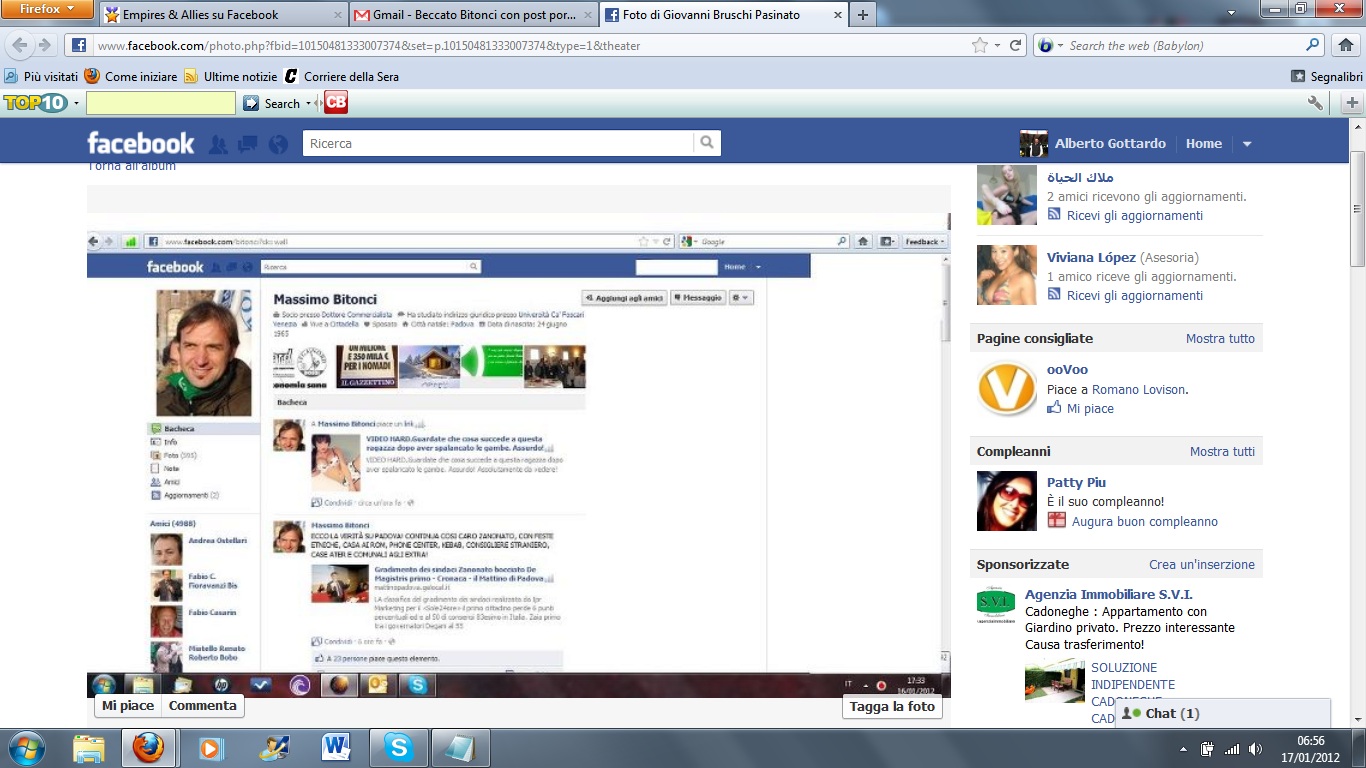Image resolution: width=1366 pixels, height=768 pixels.
Task: Click Agenzia Immobiliare S.V.I. logo
Action: [x=996, y=604]
